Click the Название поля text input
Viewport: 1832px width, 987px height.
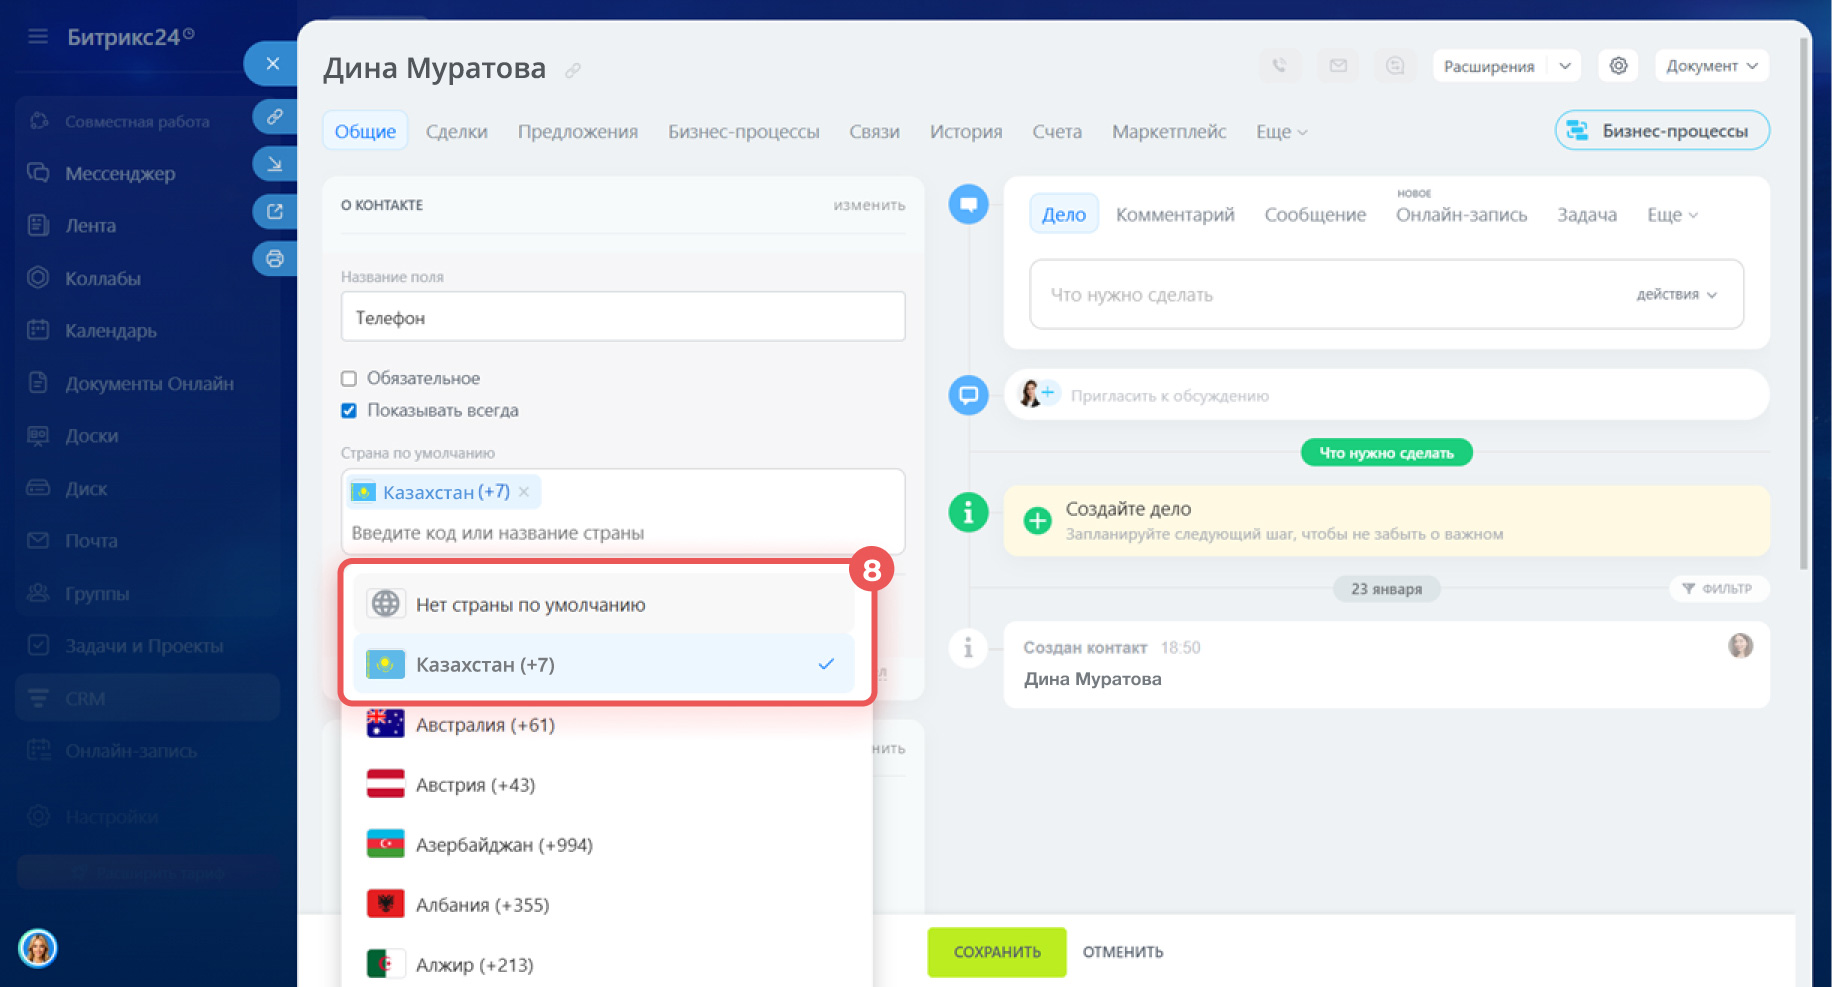click(622, 318)
